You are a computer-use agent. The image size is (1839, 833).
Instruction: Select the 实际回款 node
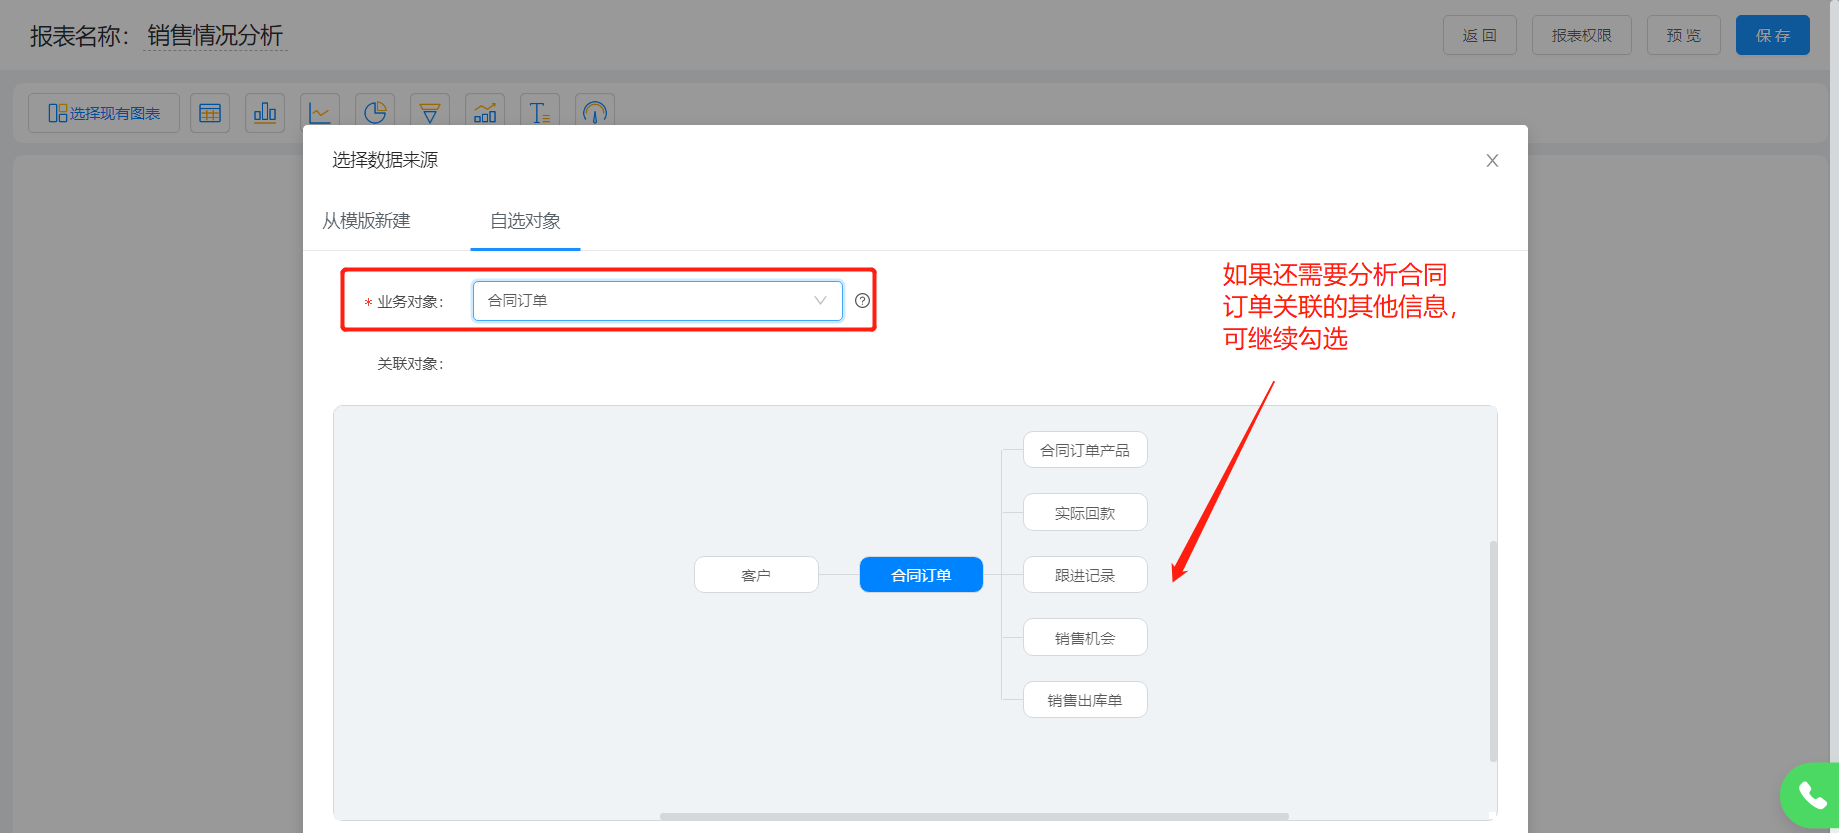click(x=1085, y=513)
